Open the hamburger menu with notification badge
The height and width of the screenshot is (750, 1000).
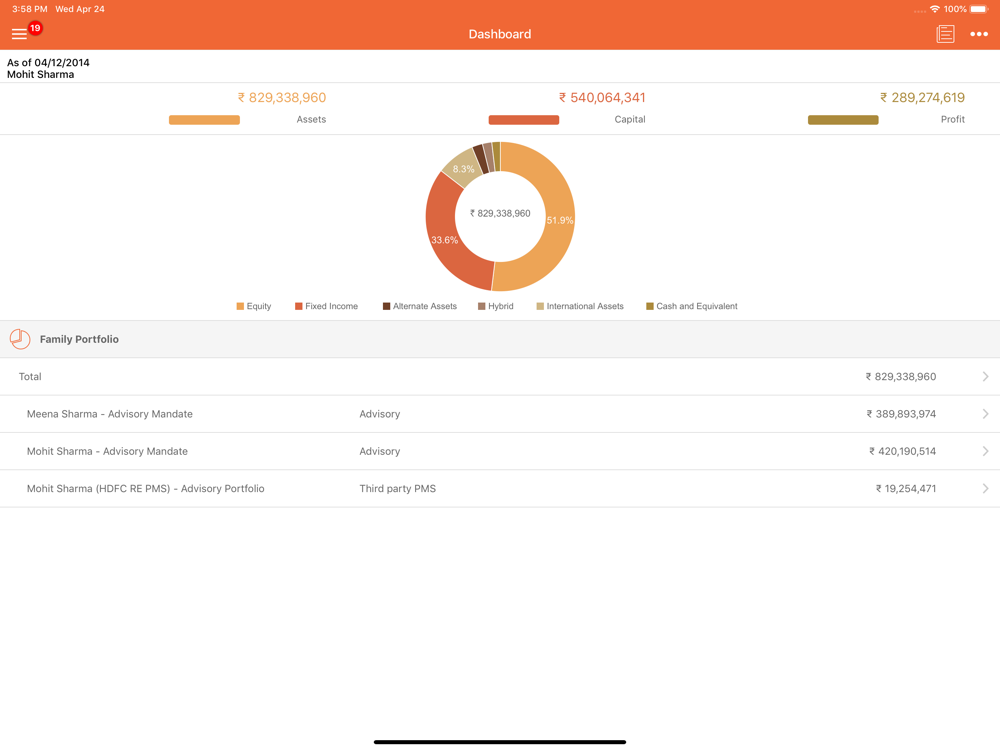[x=20, y=34]
